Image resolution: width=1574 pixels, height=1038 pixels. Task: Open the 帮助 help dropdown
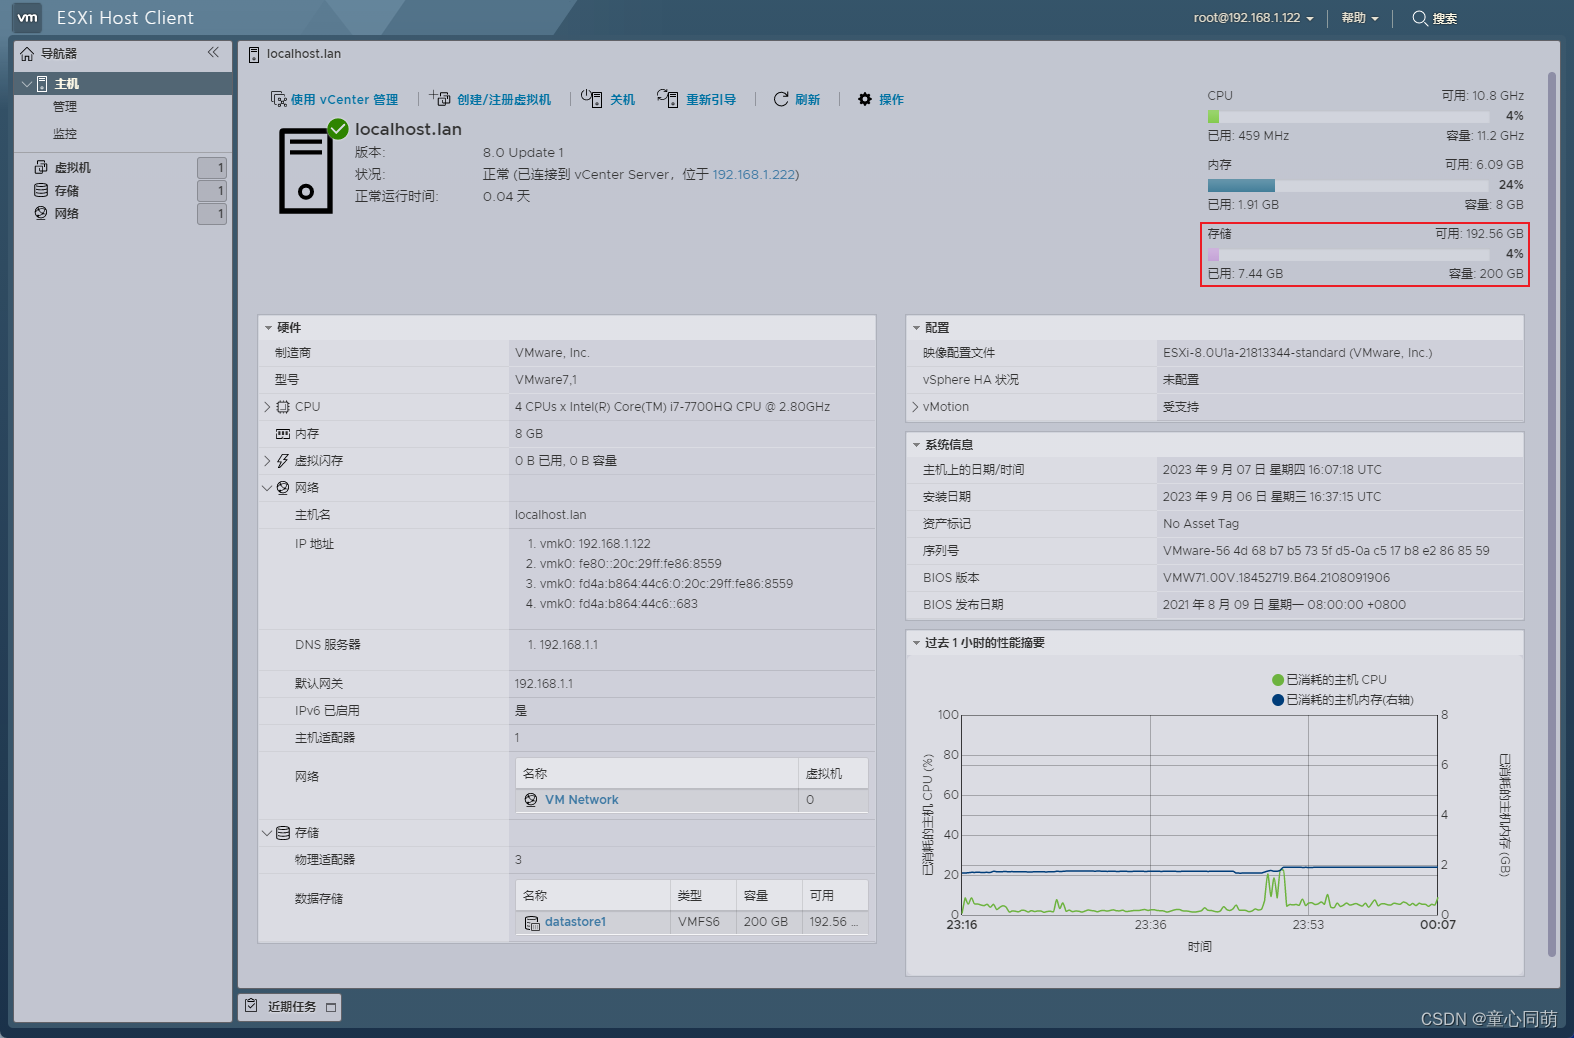pyautogui.click(x=1360, y=18)
